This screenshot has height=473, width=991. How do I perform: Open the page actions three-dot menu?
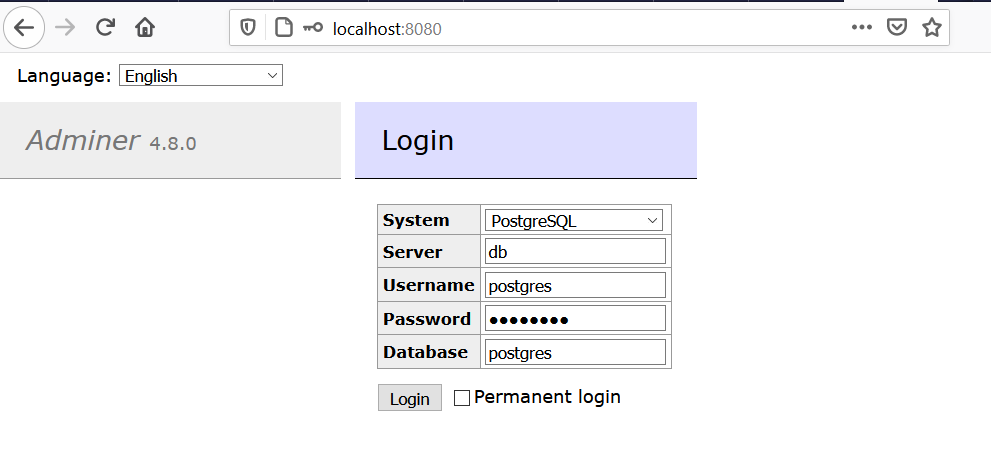click(x=861, y=27)
